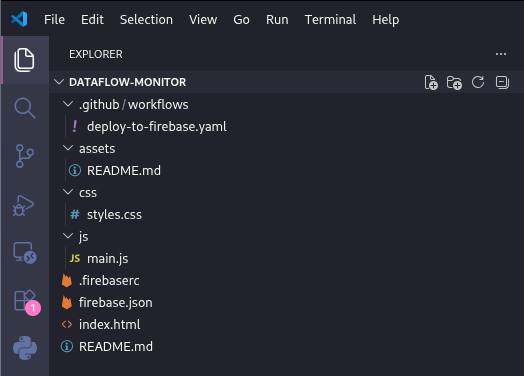Open the Search view in activity bar
Screen dimensions: 524x376
click(25, 108)
